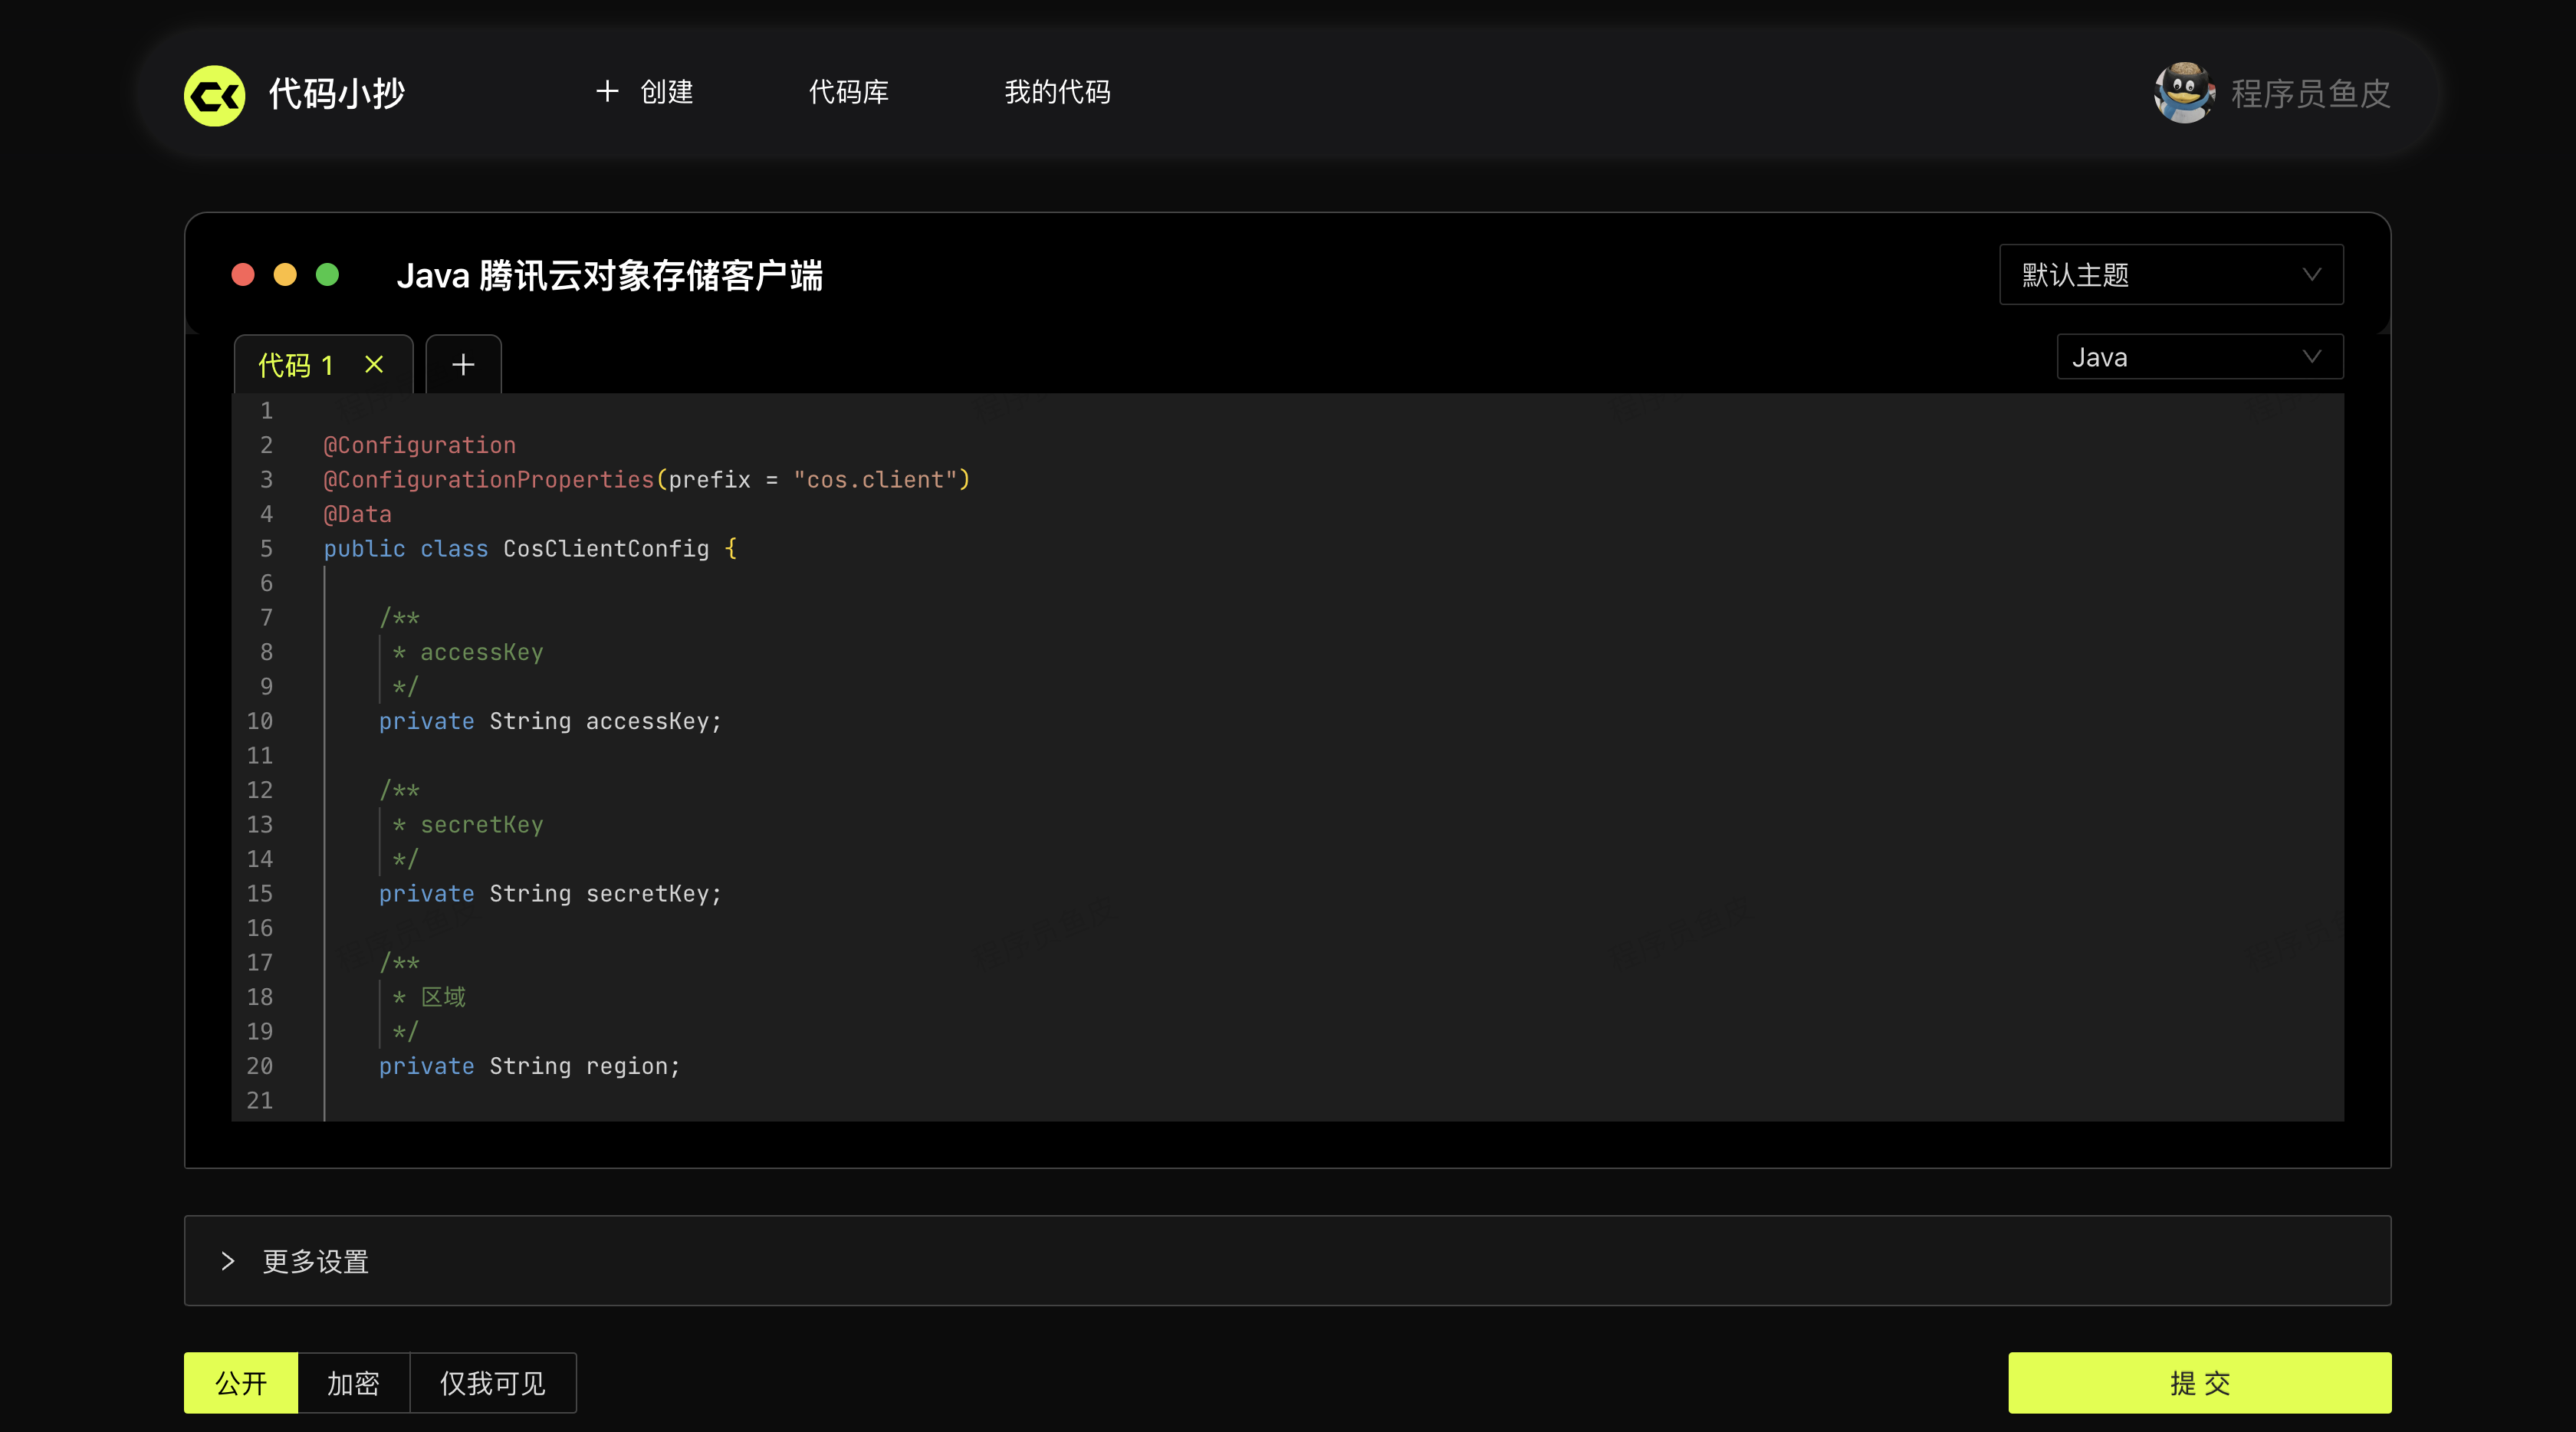Open the 我的代码 menu item

[x=1057, y=92]
